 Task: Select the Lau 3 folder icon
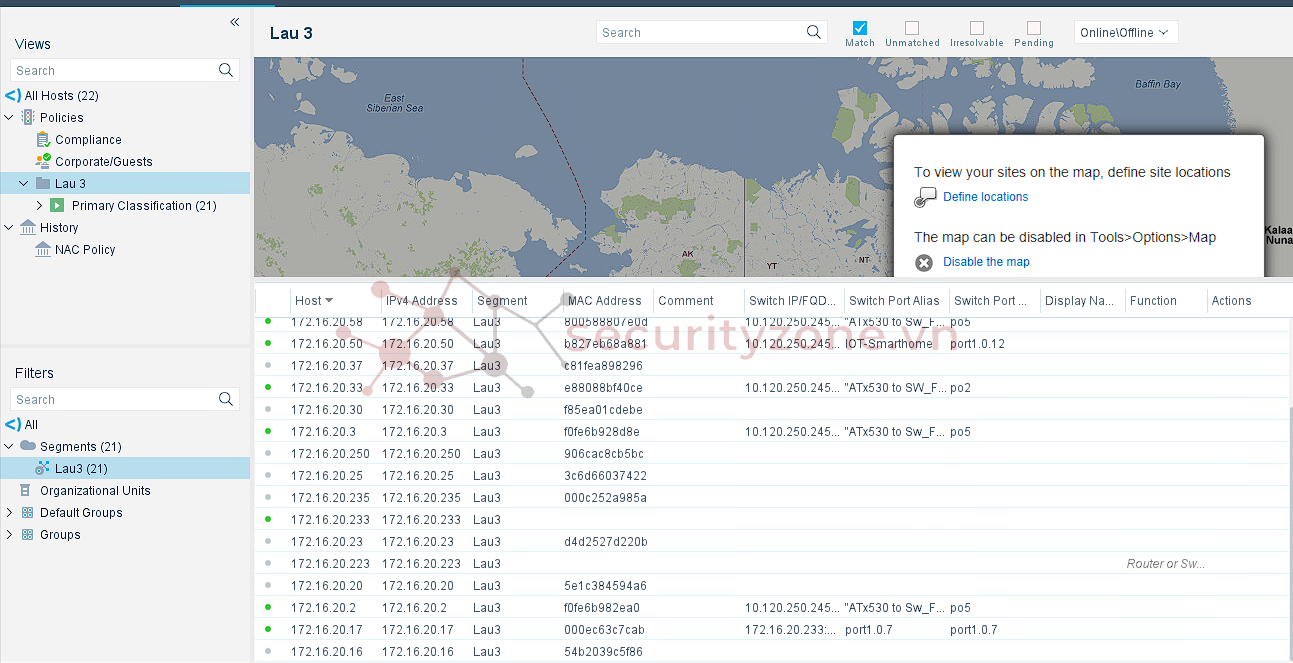43,184
